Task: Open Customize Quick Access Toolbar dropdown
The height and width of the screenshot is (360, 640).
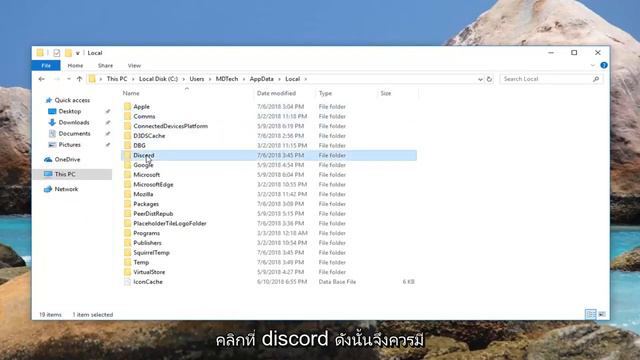Action: tap(78, 53)
